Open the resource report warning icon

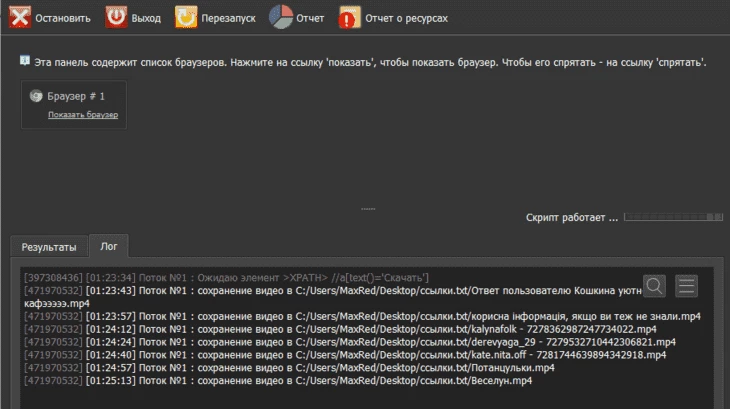tap(350, 17)
